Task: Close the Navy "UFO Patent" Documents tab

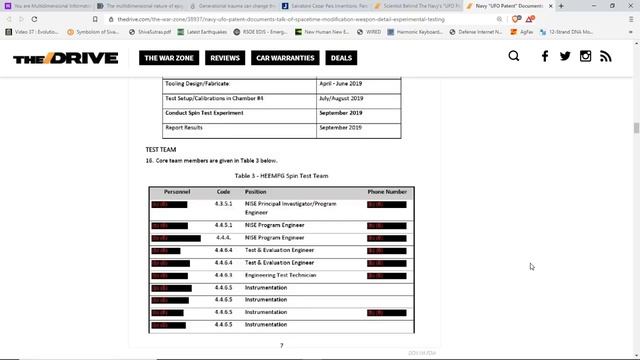Action: pos(551,6)
